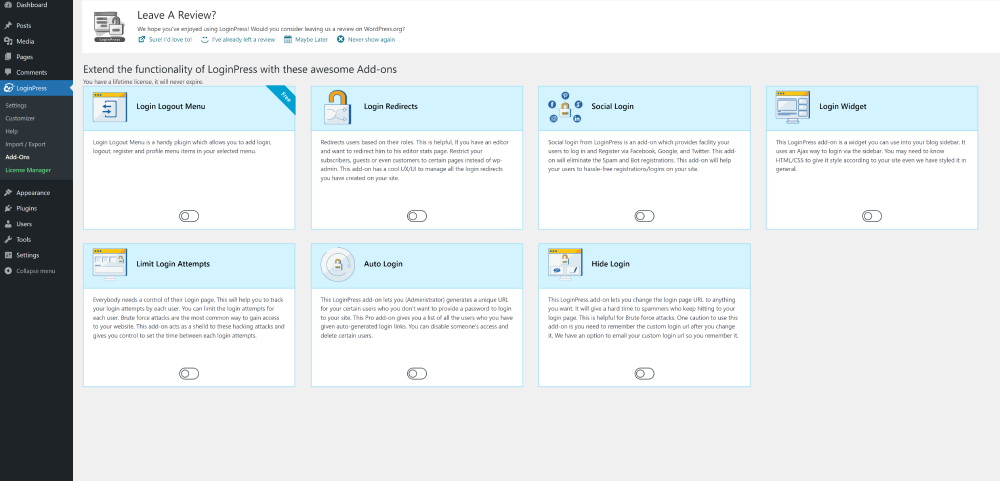This screenshot has width=1000, height=481.
Task: Click the Hide Login add-on icon
Action: [565, 264]
